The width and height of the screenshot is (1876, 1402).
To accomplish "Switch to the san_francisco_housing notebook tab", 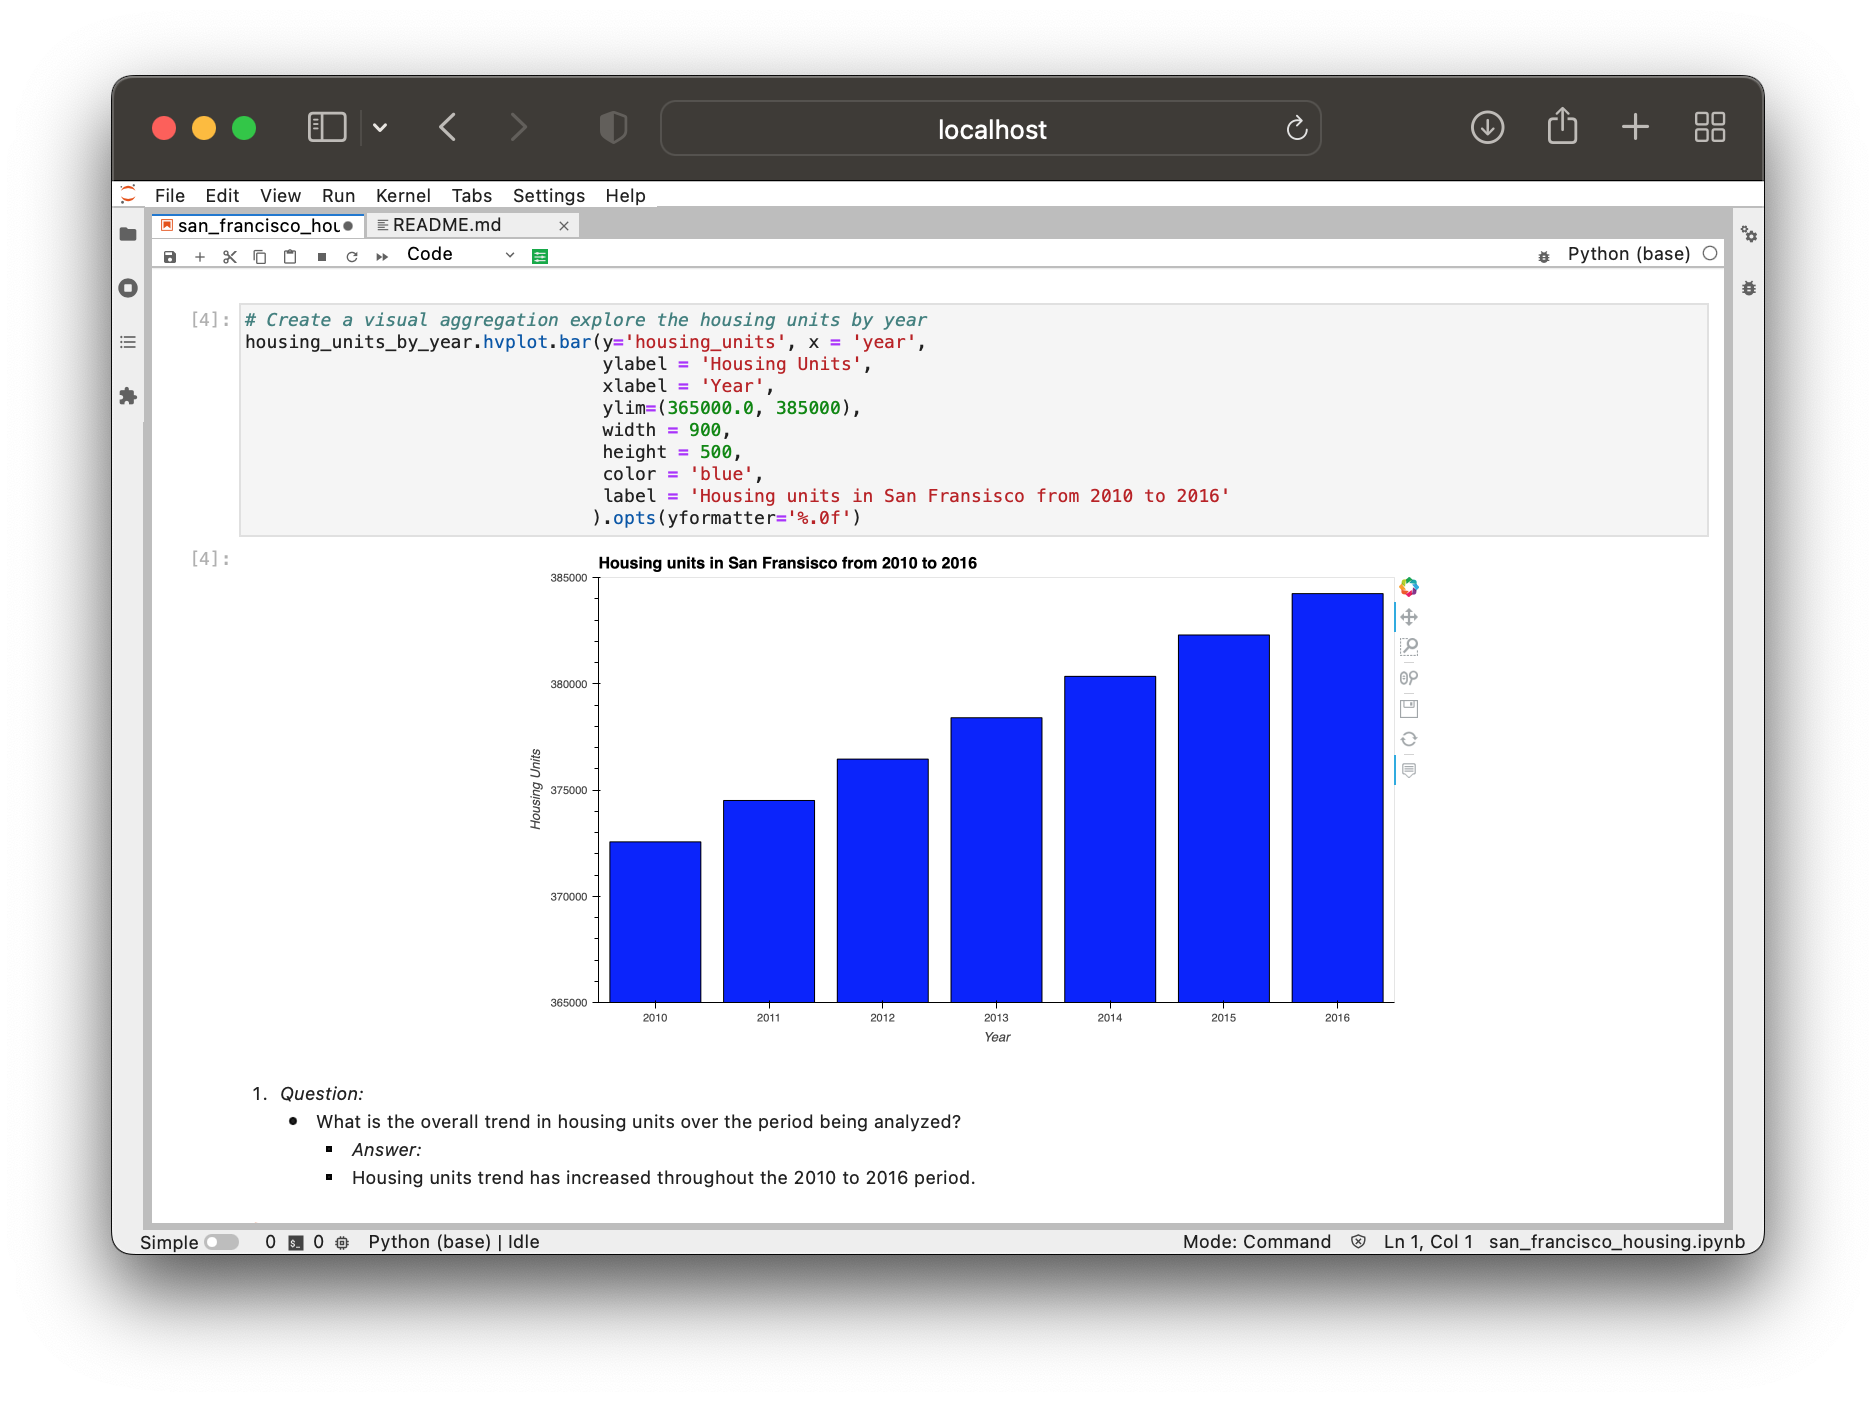I will [258, 226].
